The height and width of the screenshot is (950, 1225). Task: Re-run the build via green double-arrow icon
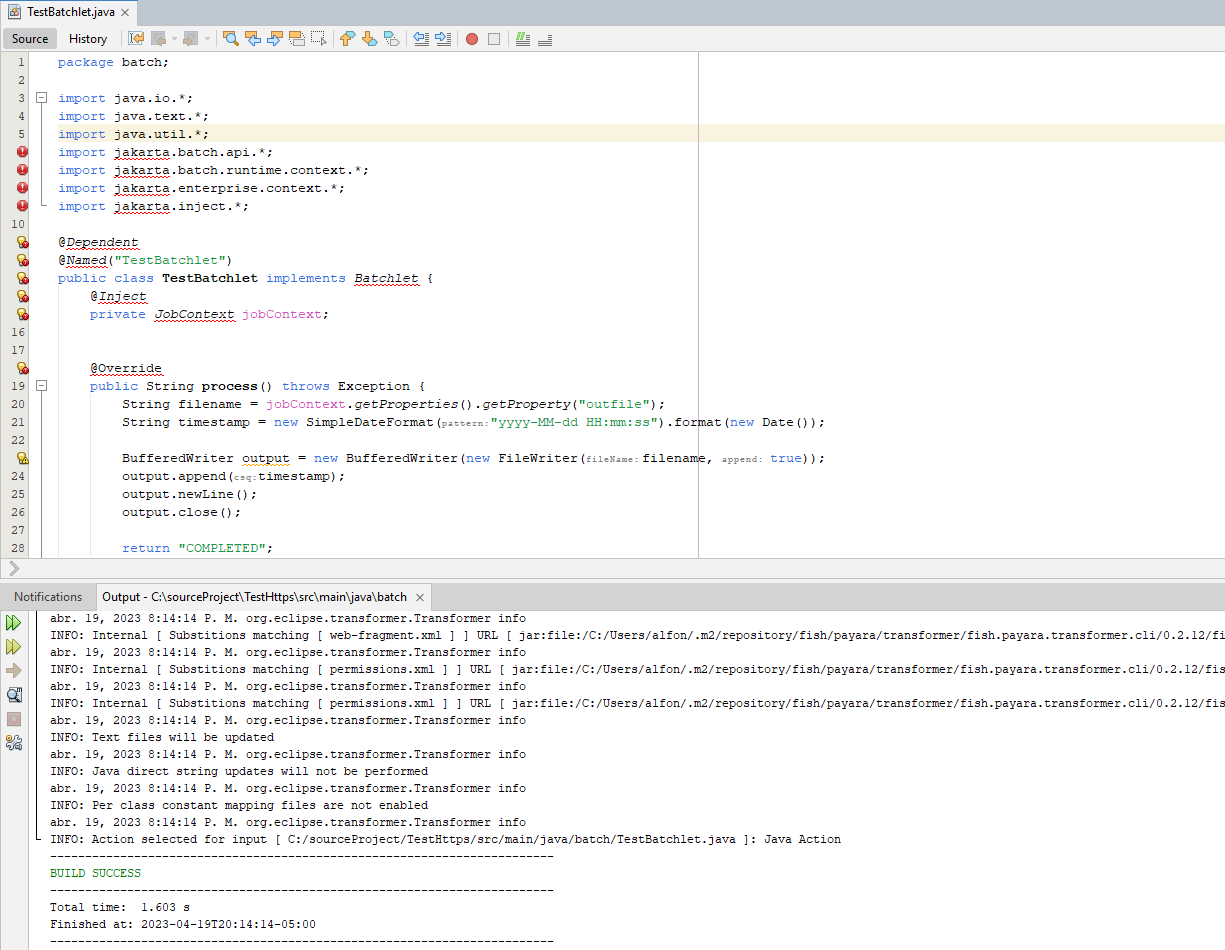13,621
